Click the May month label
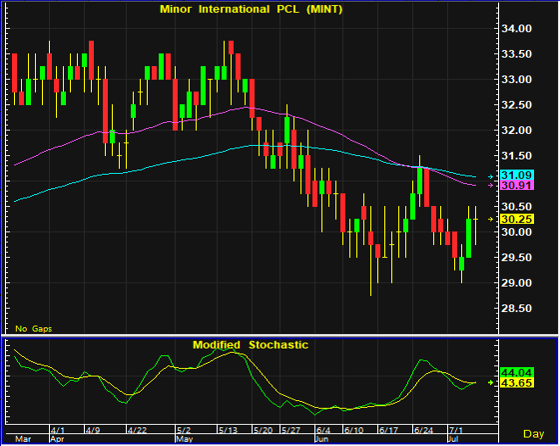The image size is (560, 446). [185, 439]
